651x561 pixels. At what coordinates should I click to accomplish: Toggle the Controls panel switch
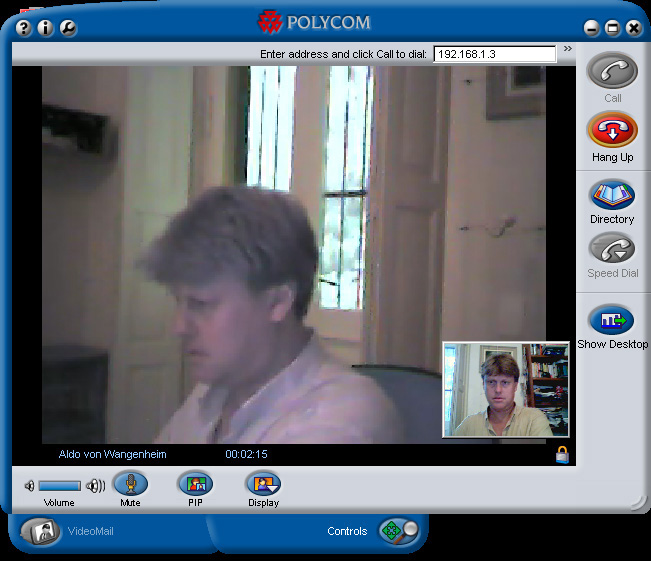click(396, 531)
